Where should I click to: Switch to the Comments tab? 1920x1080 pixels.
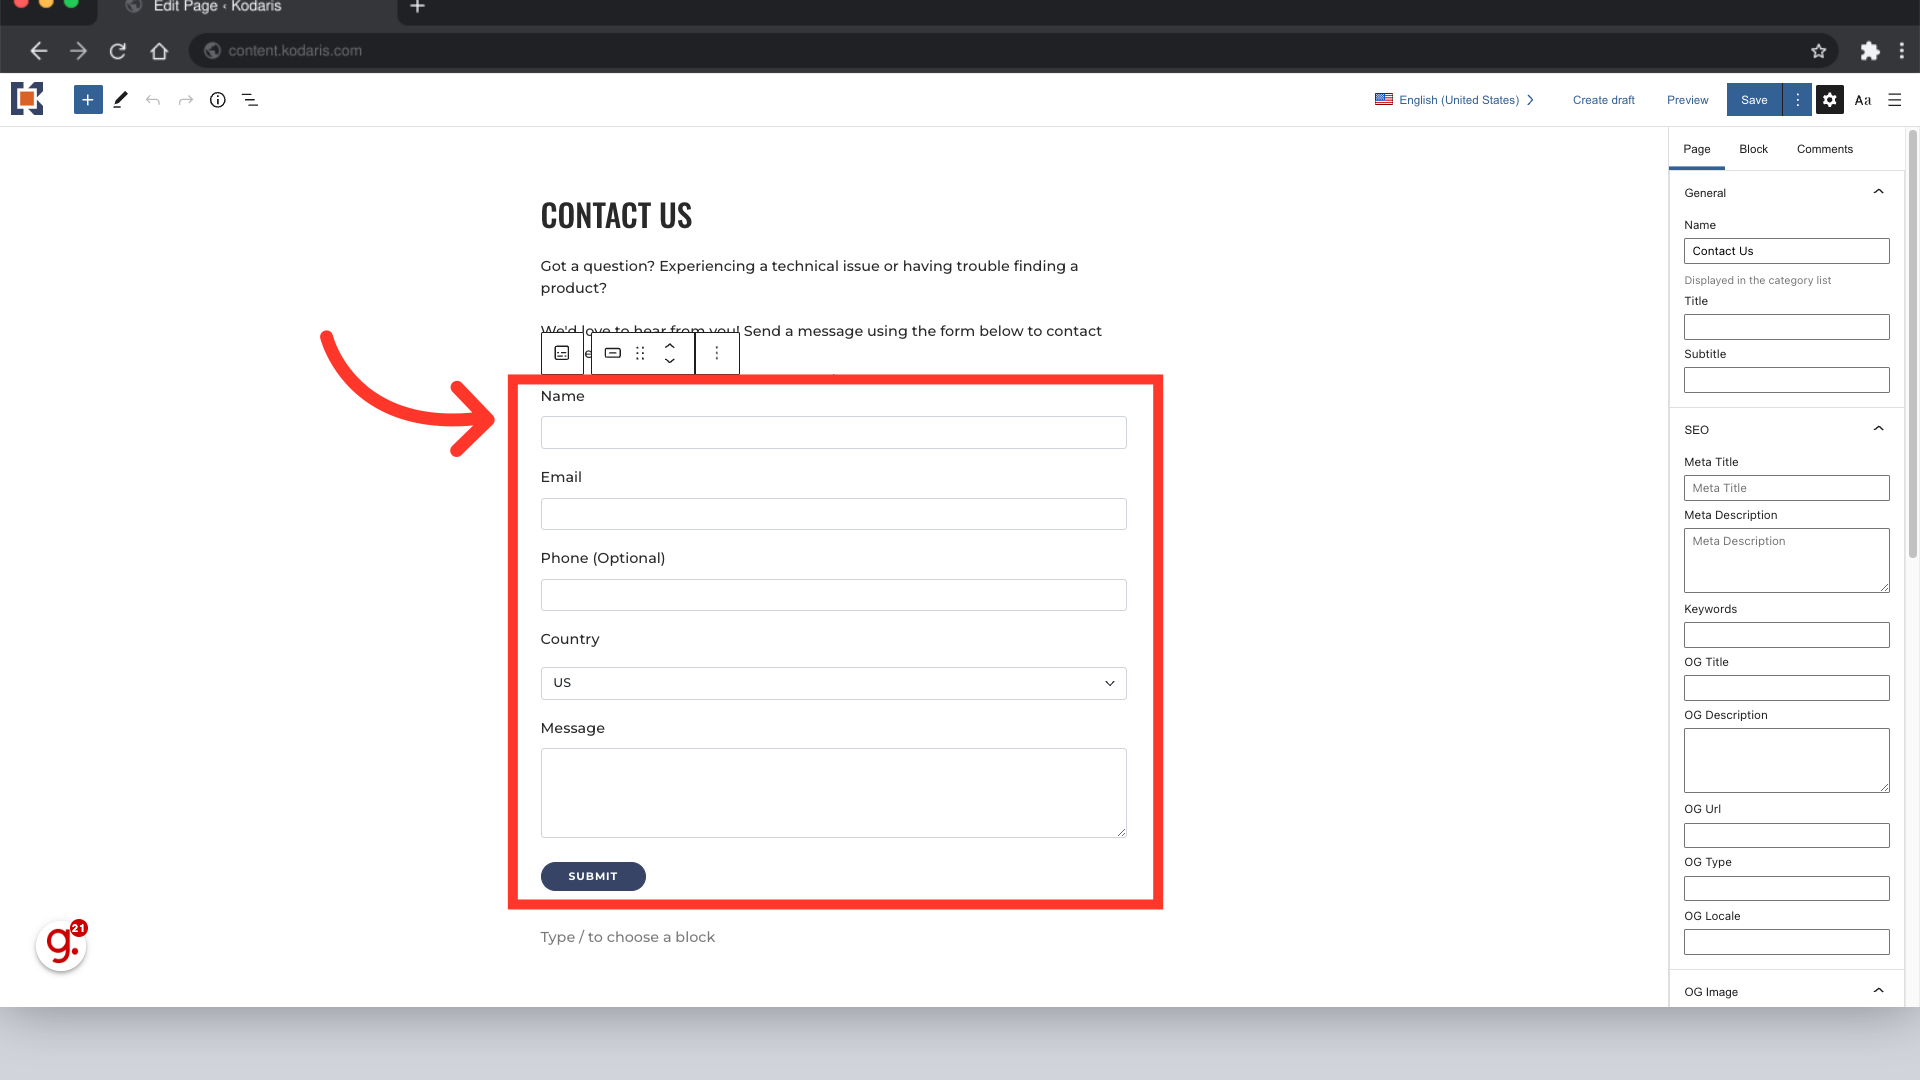coord(1824,149)
